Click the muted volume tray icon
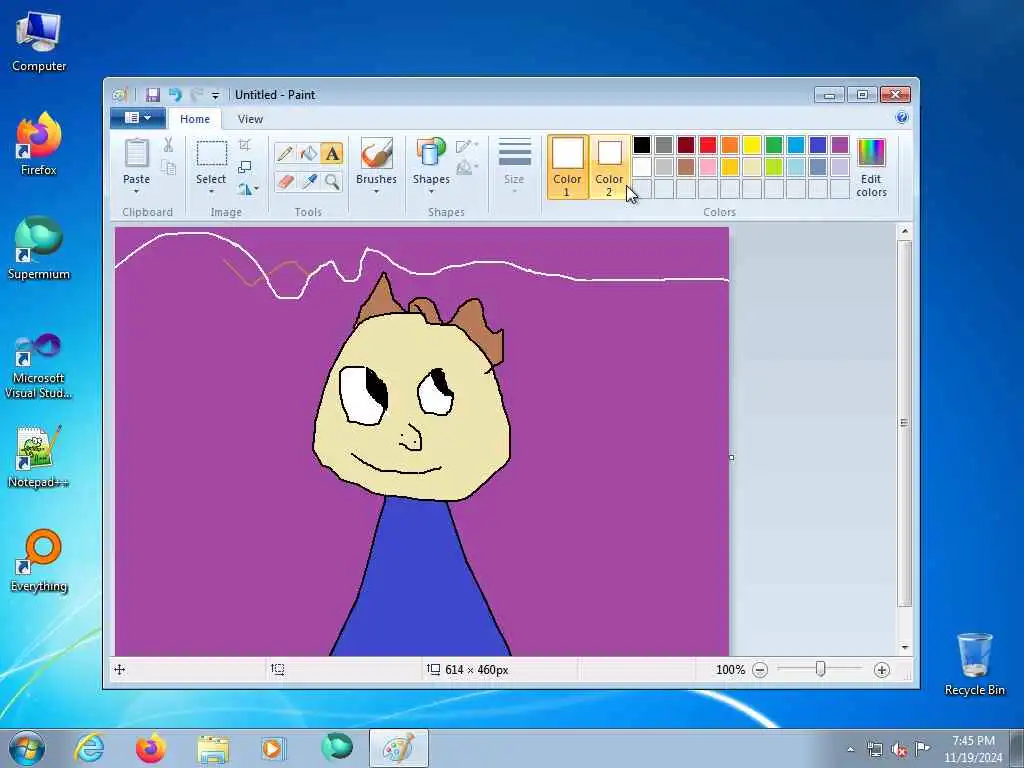Viewport: 1024px width, 768px height. (x=899, y=749)
